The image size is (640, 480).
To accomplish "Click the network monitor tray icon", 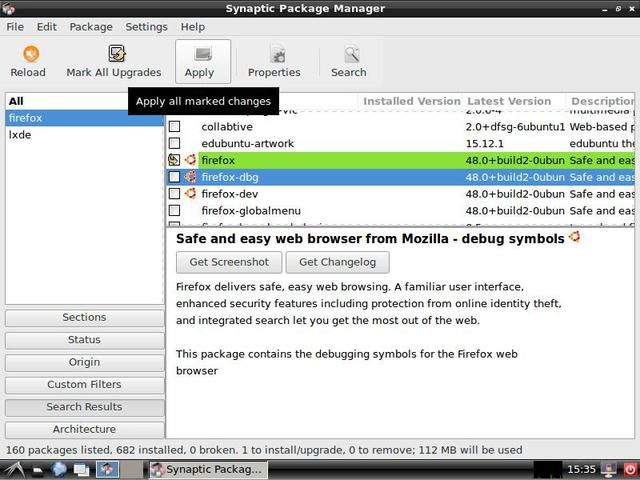I will click(609, 470).
